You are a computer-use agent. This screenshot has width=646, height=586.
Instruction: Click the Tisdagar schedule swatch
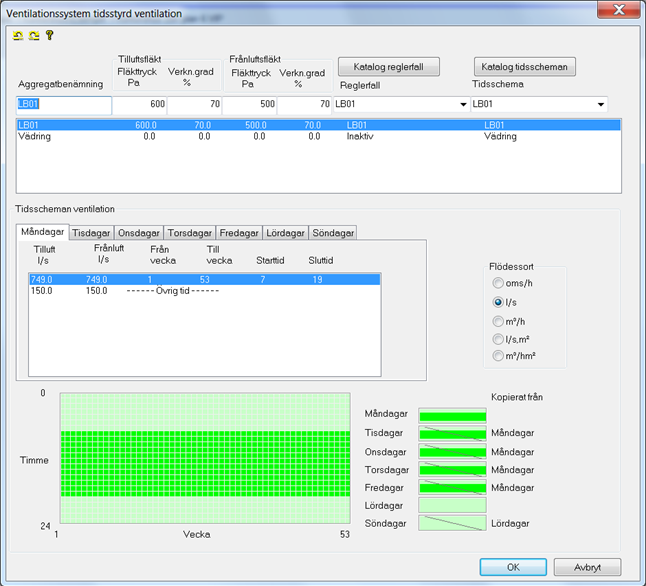pyautogui.click(x=452, y=434)
